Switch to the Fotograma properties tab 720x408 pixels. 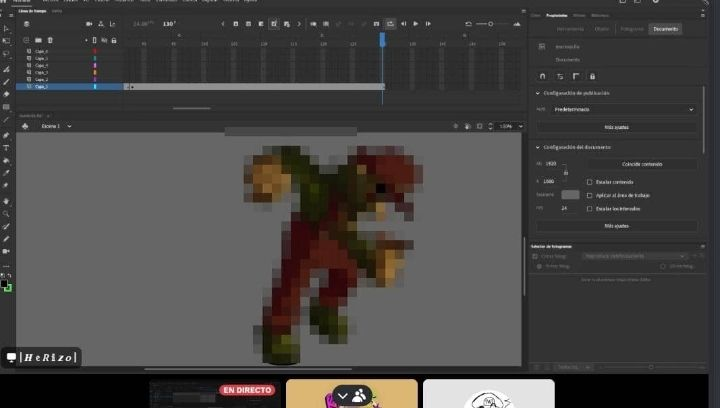pos(632,29)
